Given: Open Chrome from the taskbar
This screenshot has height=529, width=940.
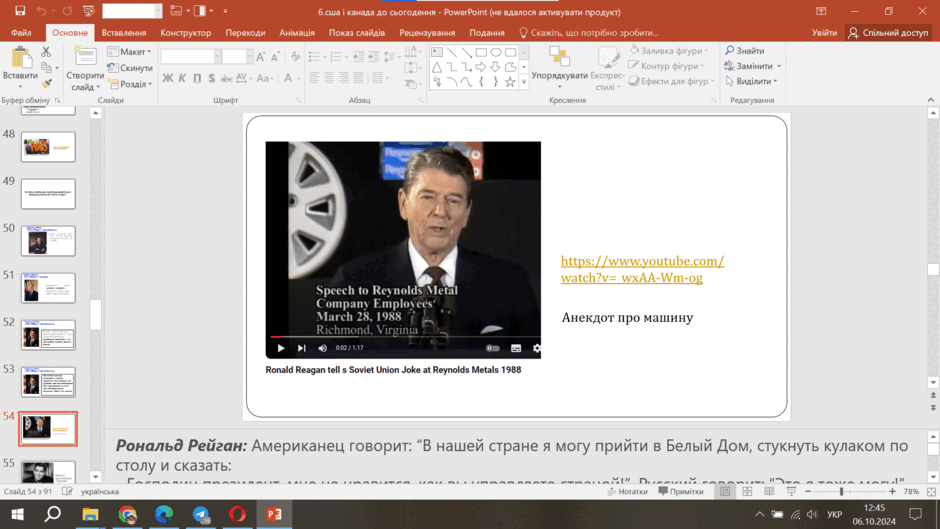Looking at the screenshot, I should click(x=127, y=514).
